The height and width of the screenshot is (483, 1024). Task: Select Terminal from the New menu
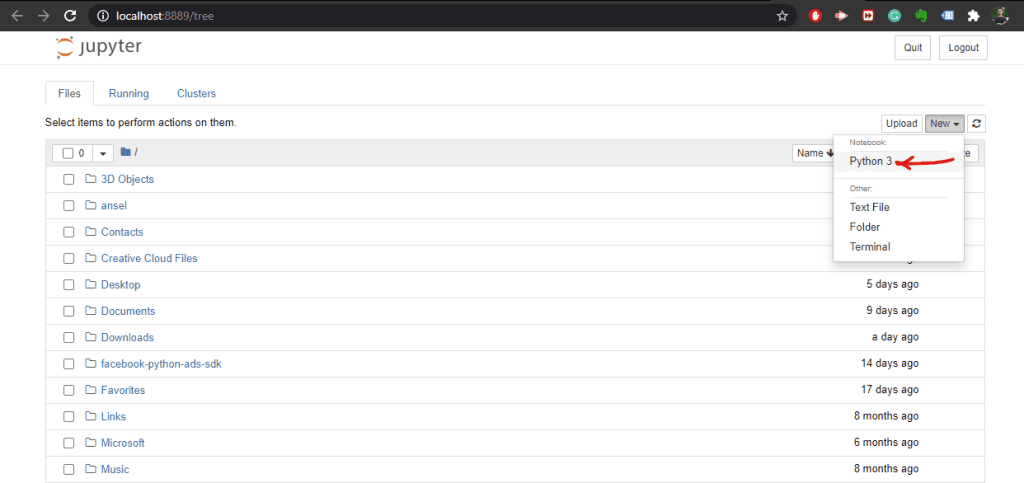pyautogui.click(x=869, y=247)
